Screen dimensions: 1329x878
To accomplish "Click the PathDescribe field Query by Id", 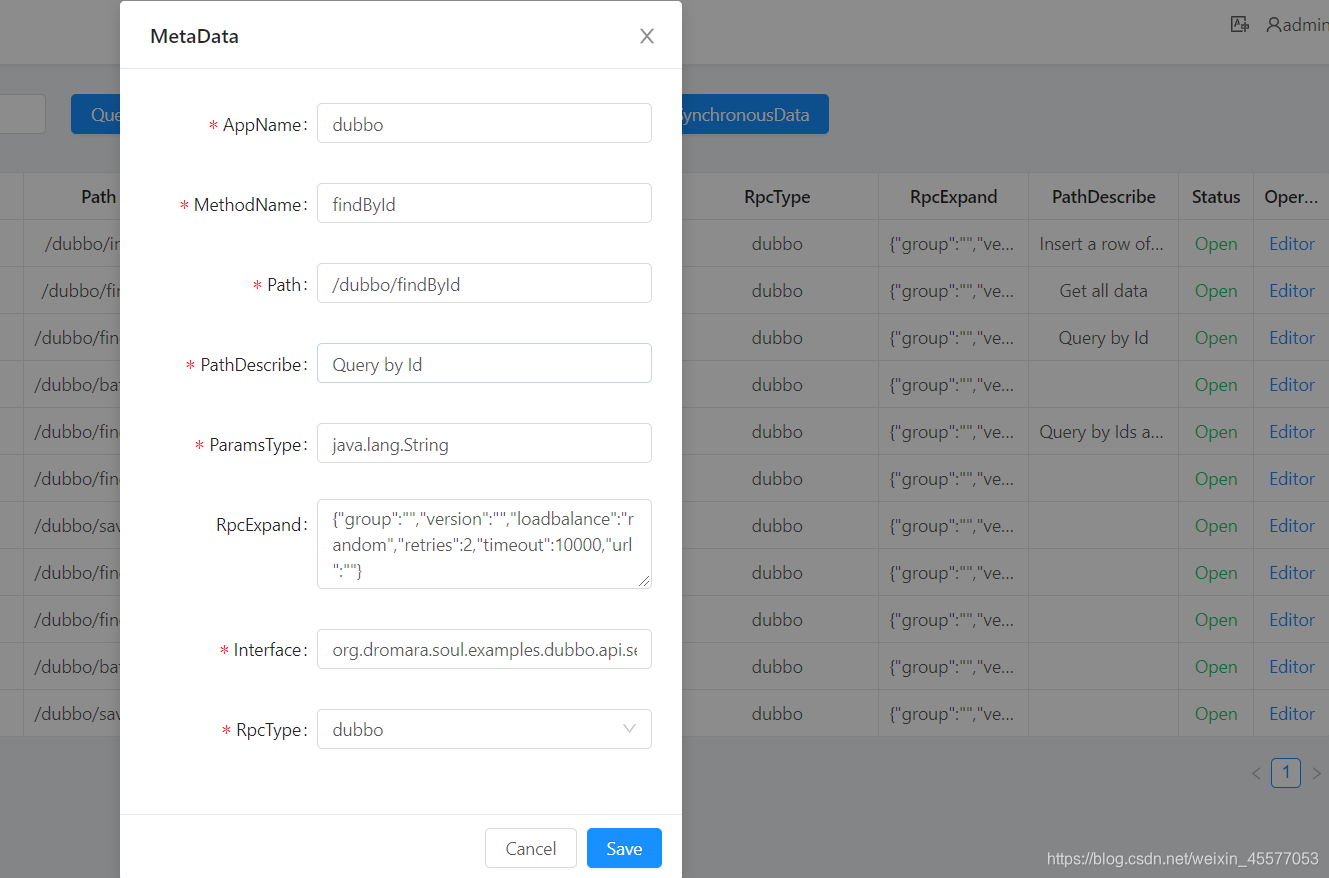I will click(x=484, y=364).
